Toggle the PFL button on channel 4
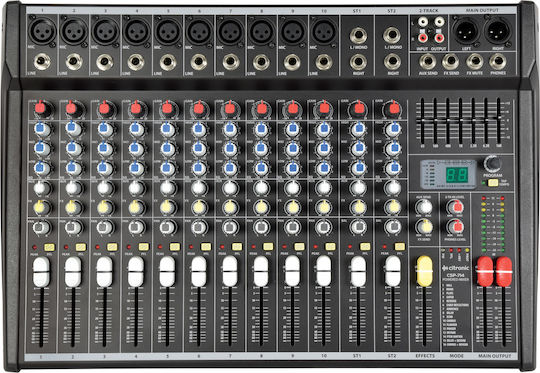This screenshot has width=540, height=373. [x=143, y=247]
